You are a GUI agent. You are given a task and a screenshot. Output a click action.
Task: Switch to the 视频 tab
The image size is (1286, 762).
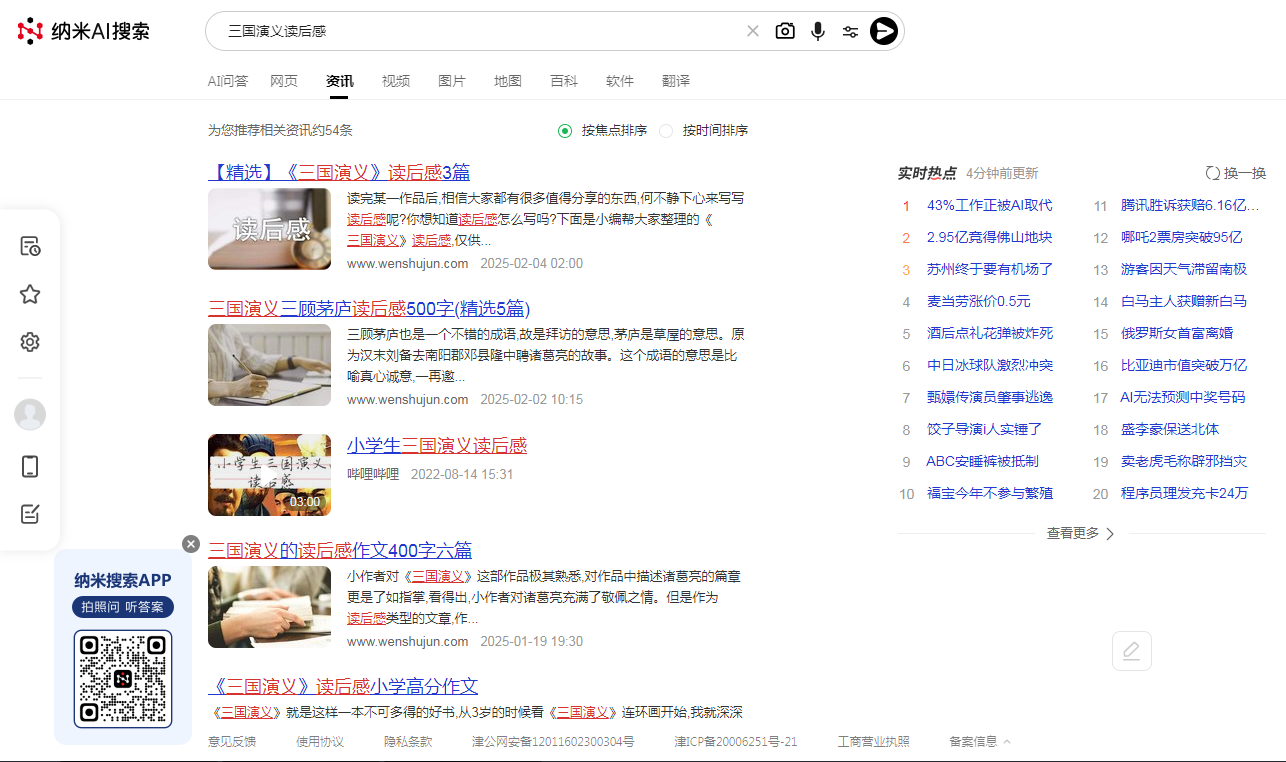pyautogui.click(x=396, y=81)
